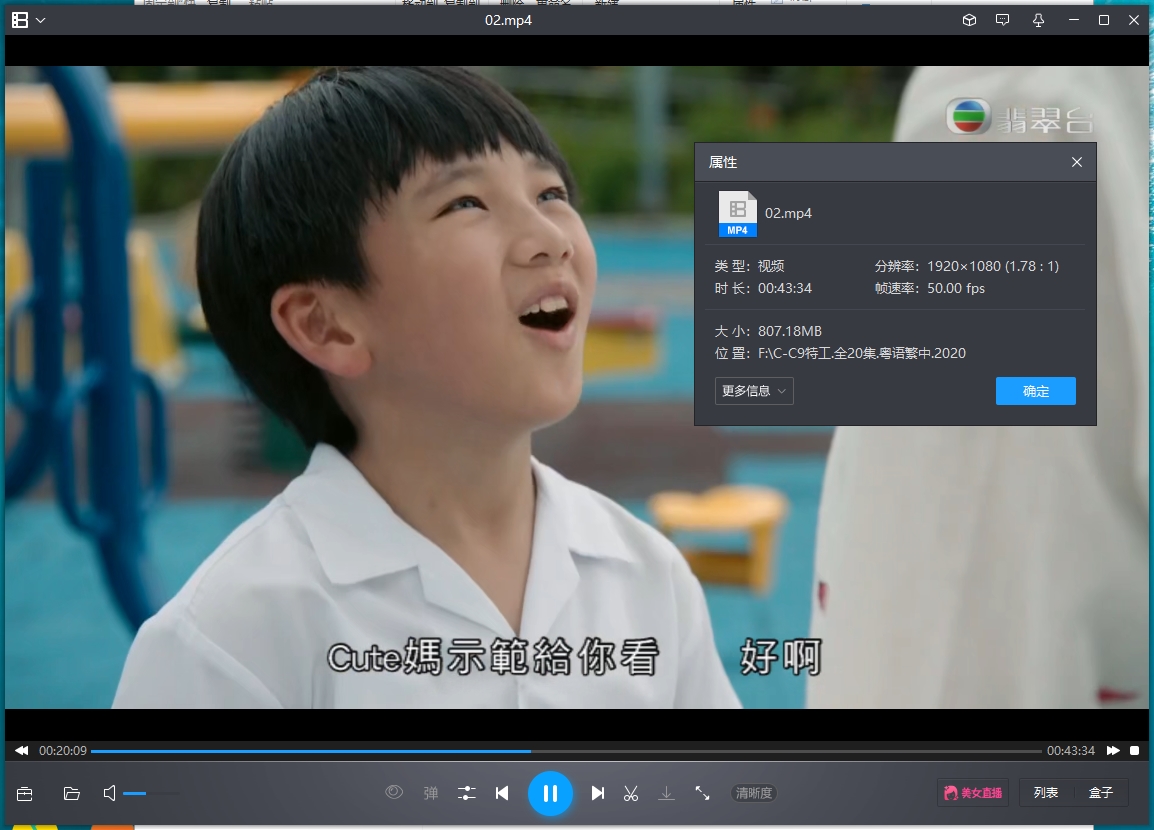Click the MP4 file icon in properties
The height and width of the screenshot is (830, 1154).
point(737,213)
